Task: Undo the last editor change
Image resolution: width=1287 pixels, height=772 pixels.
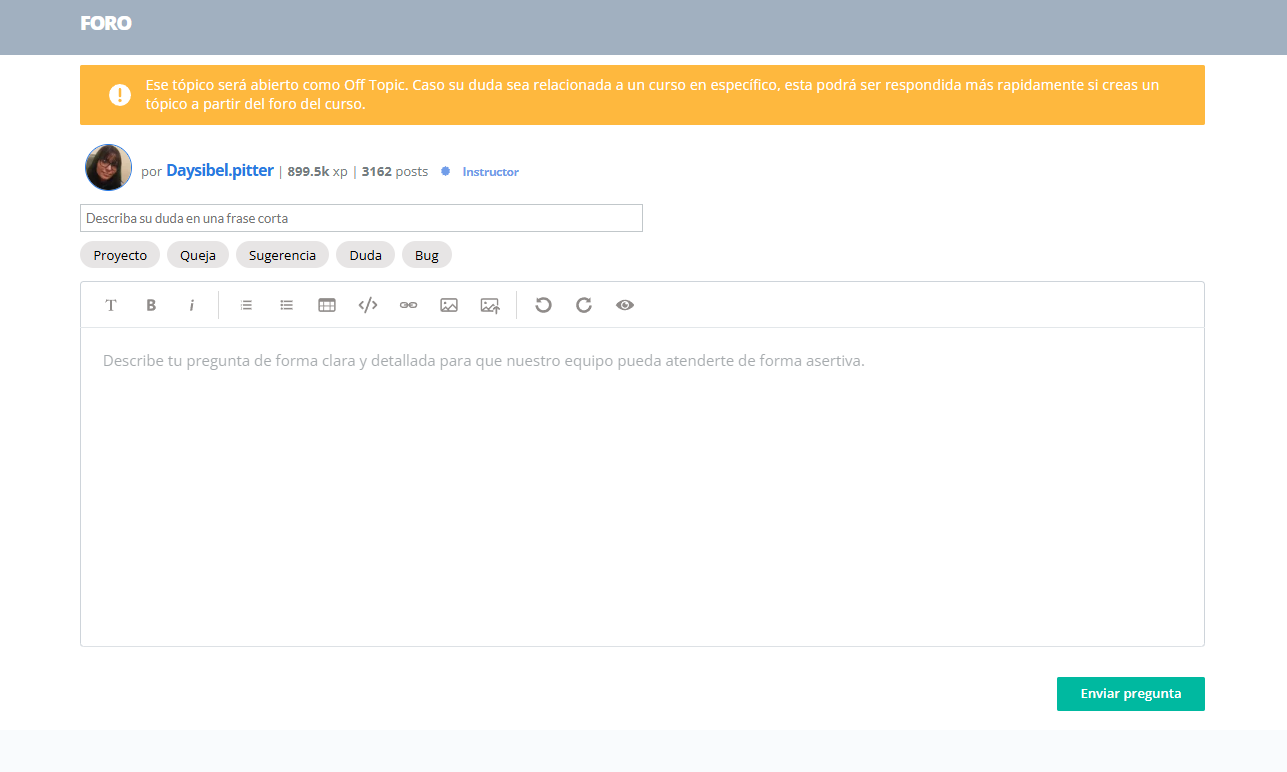Action: (543, 305)
